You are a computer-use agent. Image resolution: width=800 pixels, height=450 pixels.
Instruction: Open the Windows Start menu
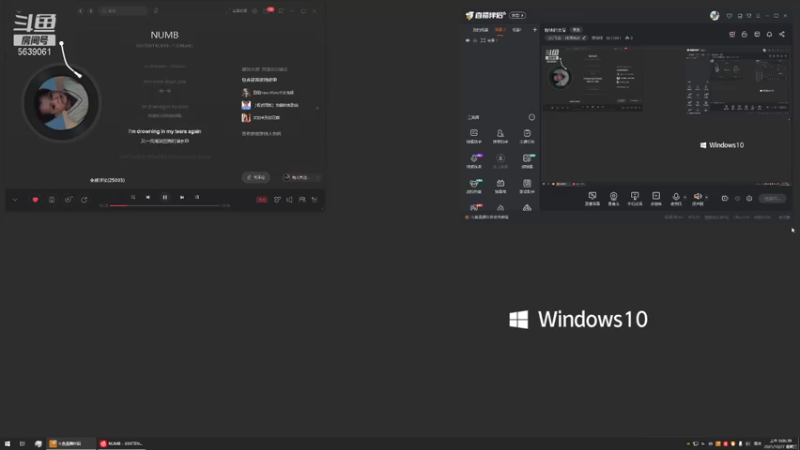(7, 444)
